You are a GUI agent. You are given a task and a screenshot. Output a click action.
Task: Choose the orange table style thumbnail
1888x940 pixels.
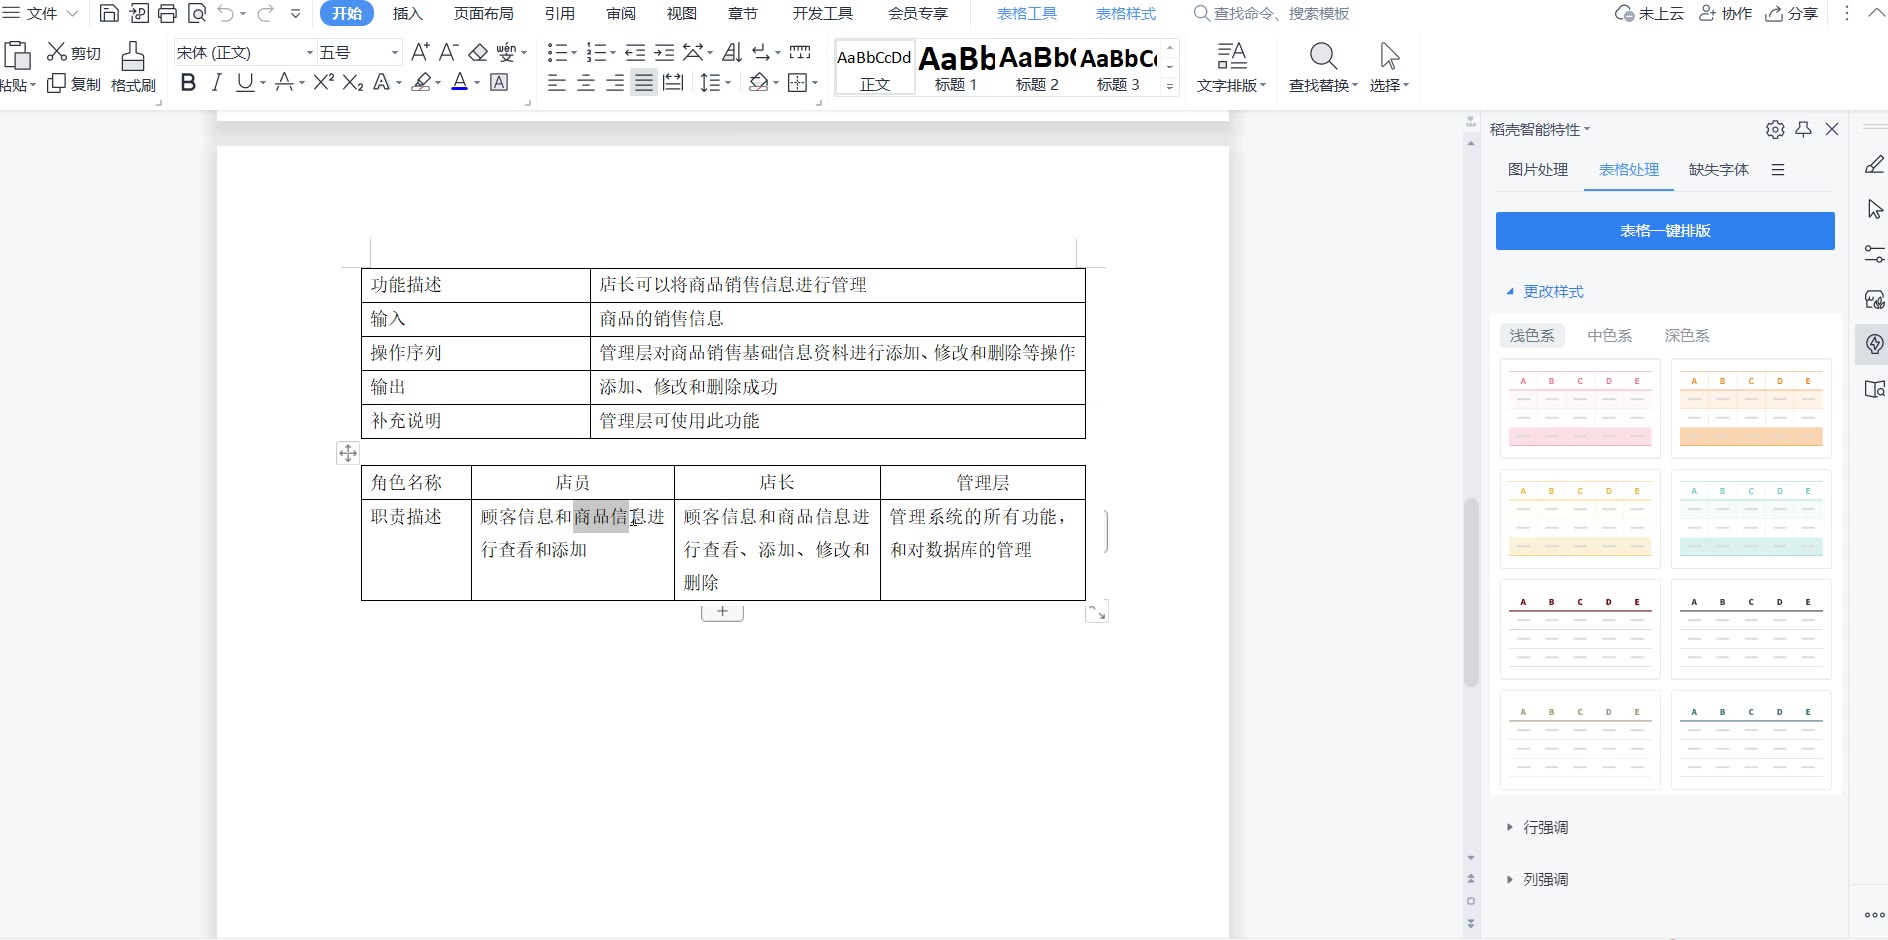click(1751, 409)
